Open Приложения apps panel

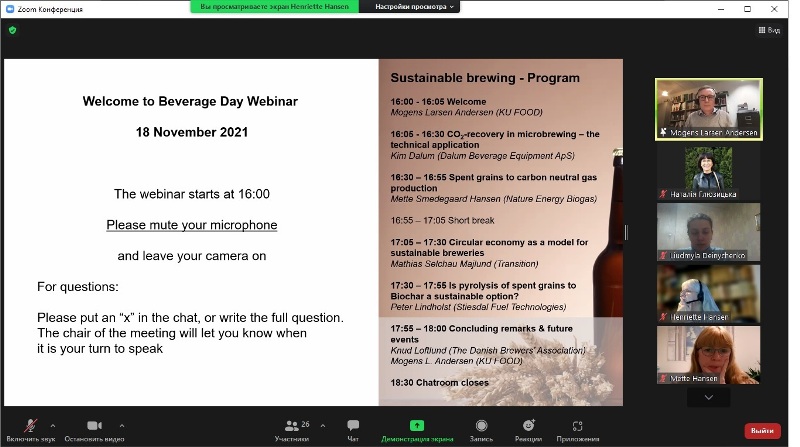(578, 431)
